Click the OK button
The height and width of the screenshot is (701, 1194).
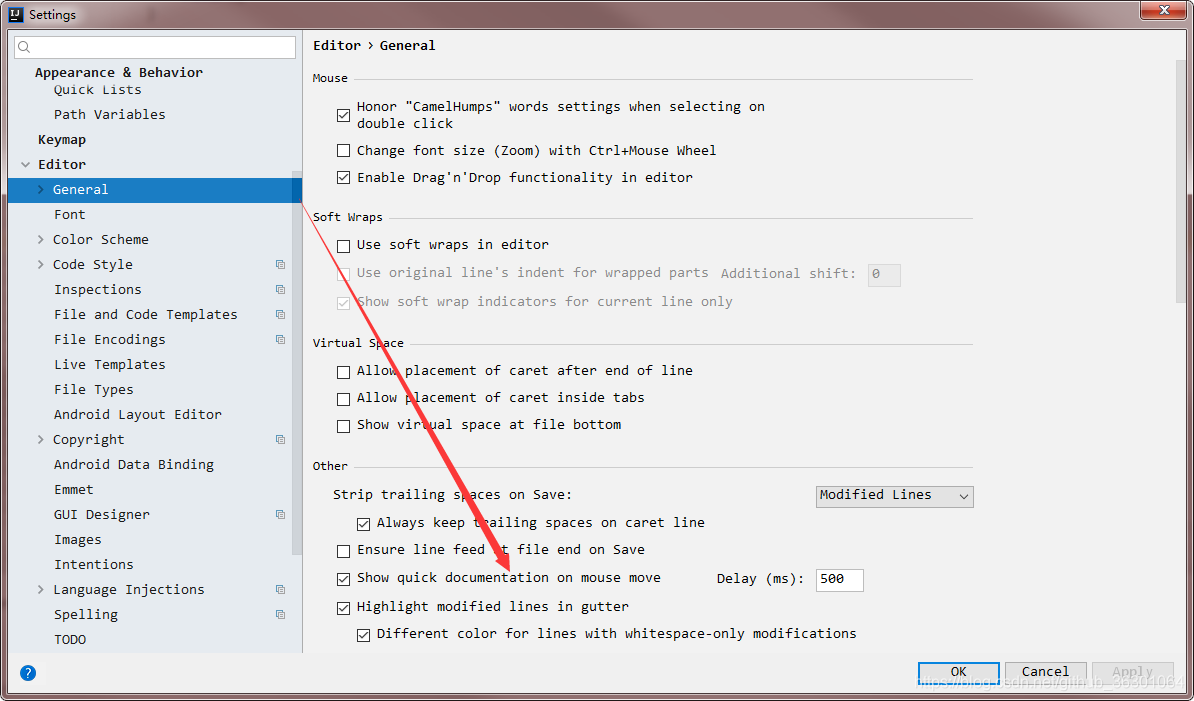pos(958,671)
